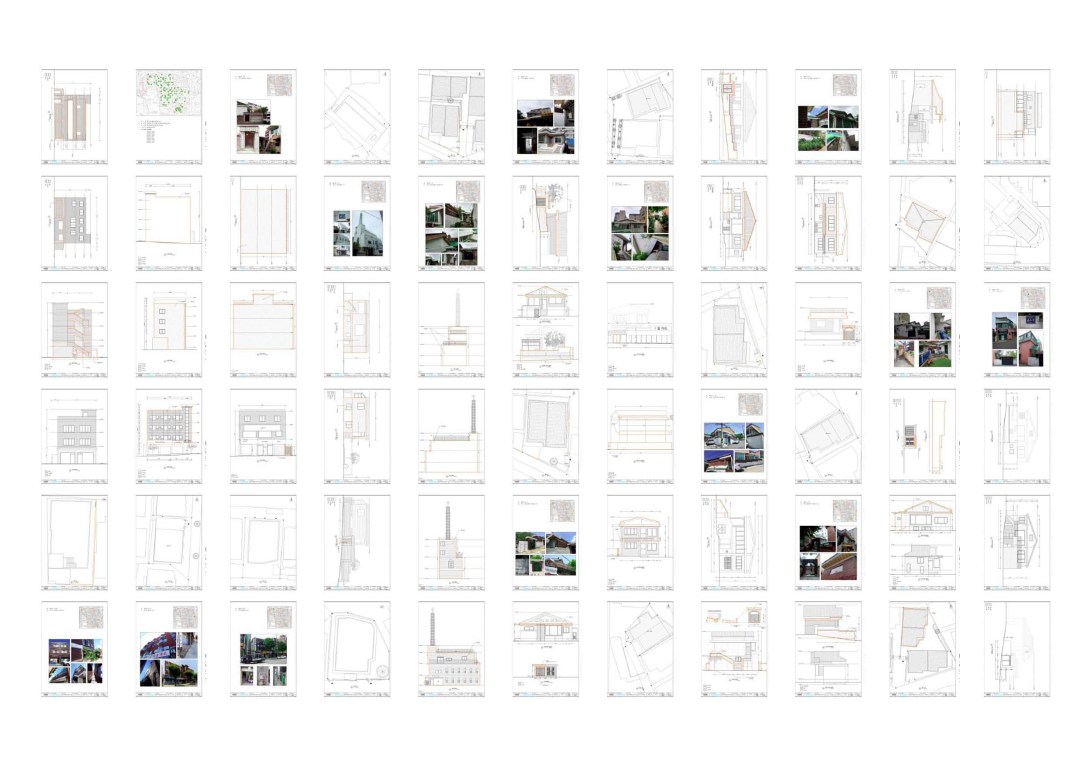This screenshot has width=1091, height=766.
Task: Open the pitched-roof house elevation in the bottom row
Action: pos(546,648)
